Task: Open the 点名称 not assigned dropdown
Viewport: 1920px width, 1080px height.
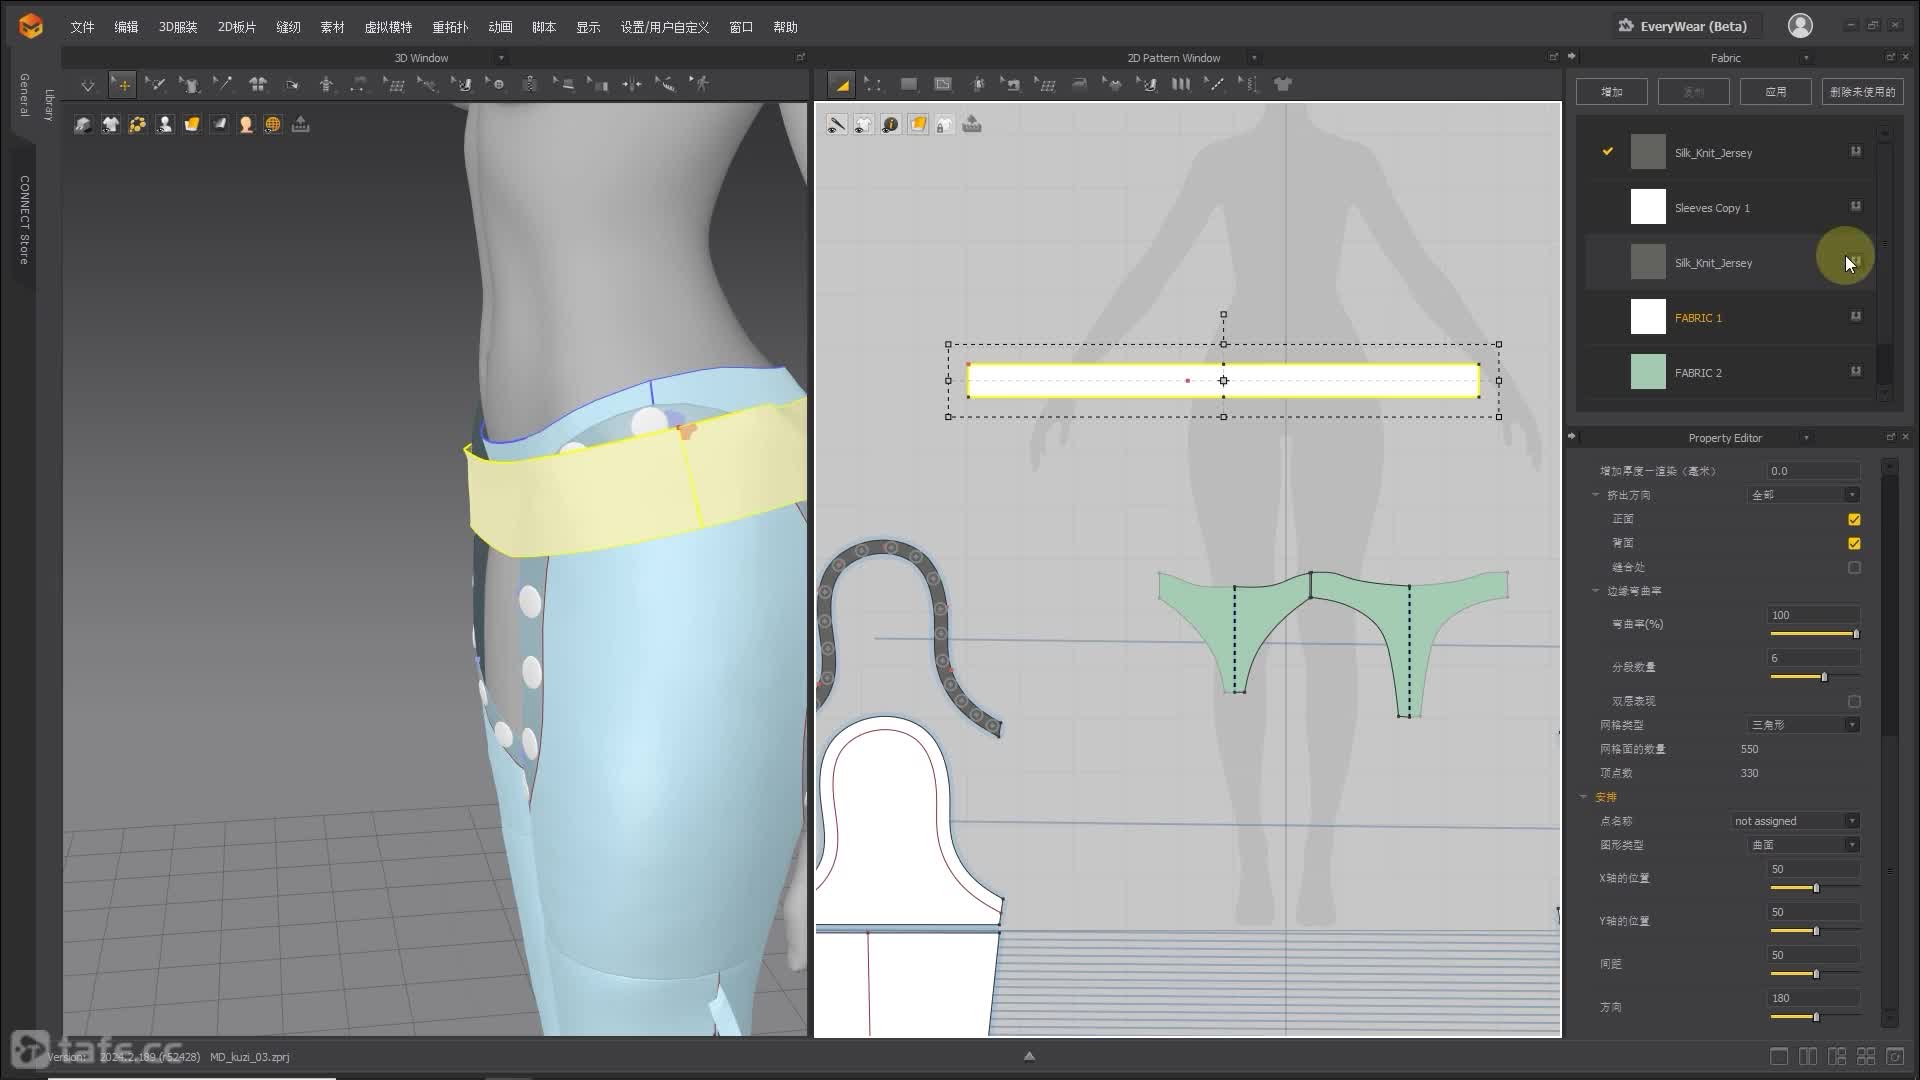Action: coord(1795,821)
